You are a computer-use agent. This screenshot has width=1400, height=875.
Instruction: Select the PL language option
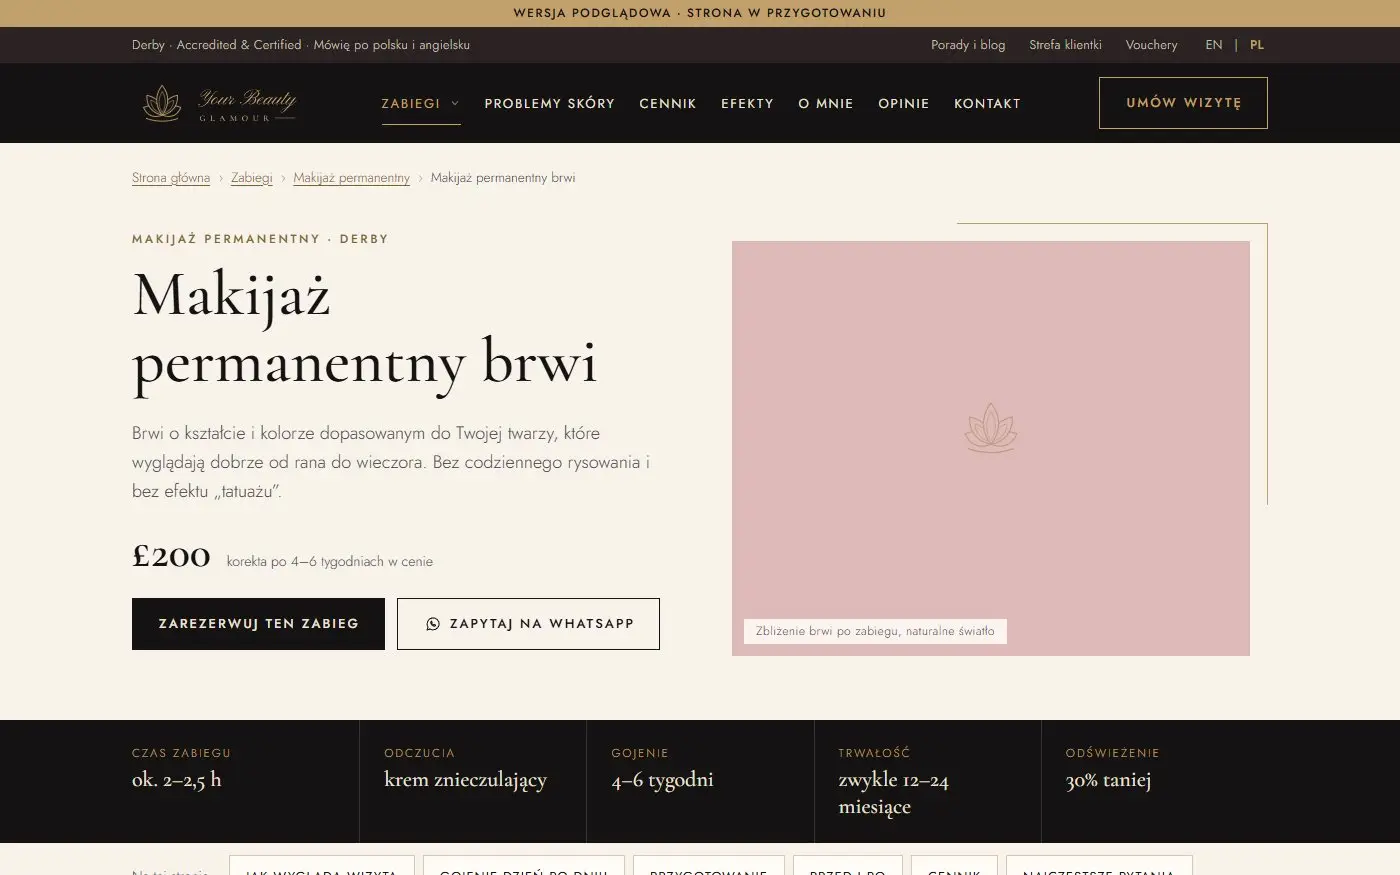pos(1257,45)
